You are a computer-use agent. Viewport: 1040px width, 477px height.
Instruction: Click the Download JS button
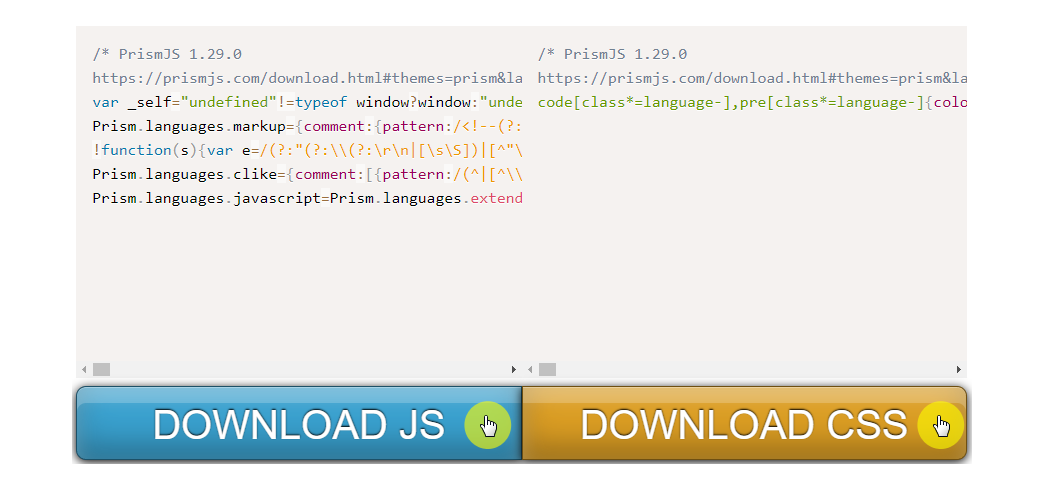299,423
